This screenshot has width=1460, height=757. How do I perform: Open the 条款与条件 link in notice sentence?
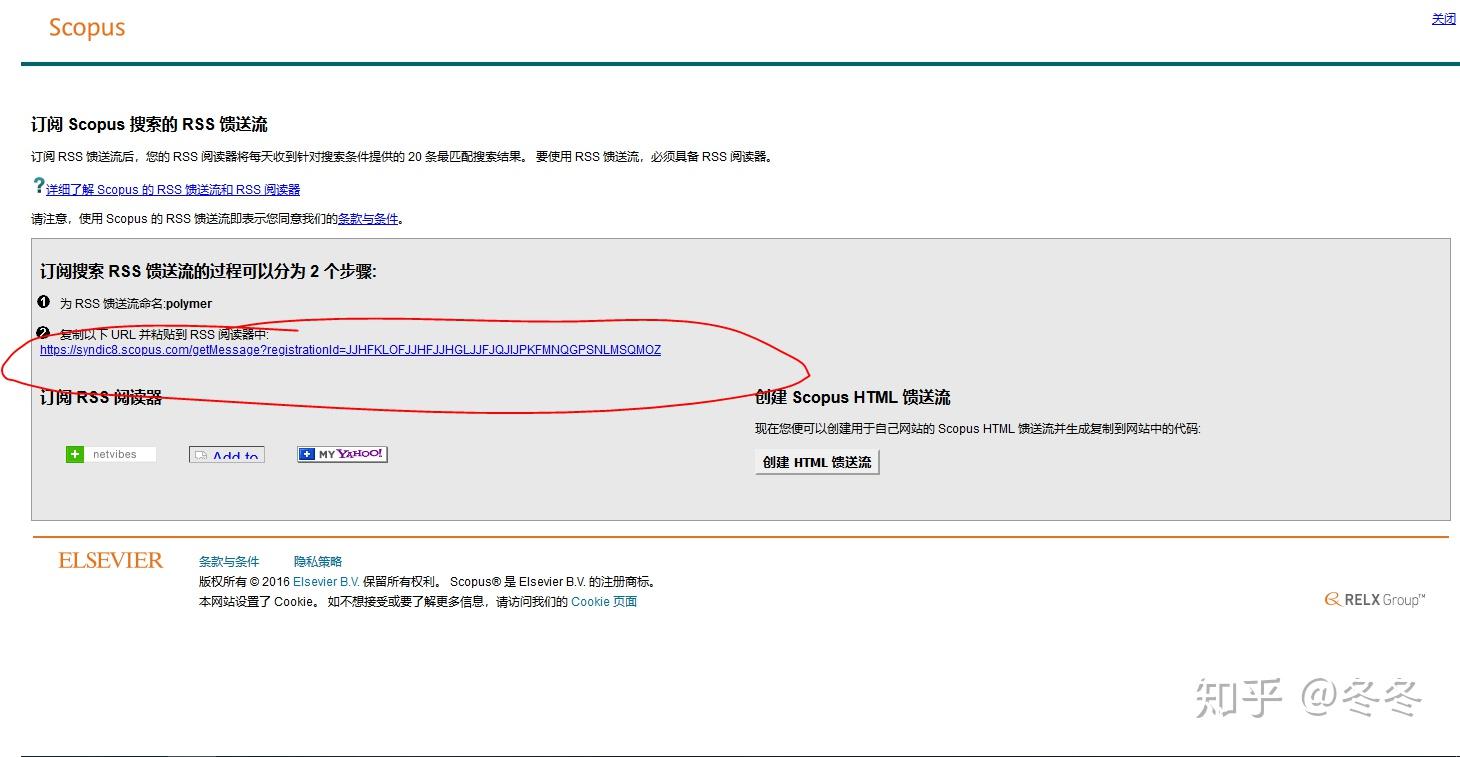[x=368, y=218]
